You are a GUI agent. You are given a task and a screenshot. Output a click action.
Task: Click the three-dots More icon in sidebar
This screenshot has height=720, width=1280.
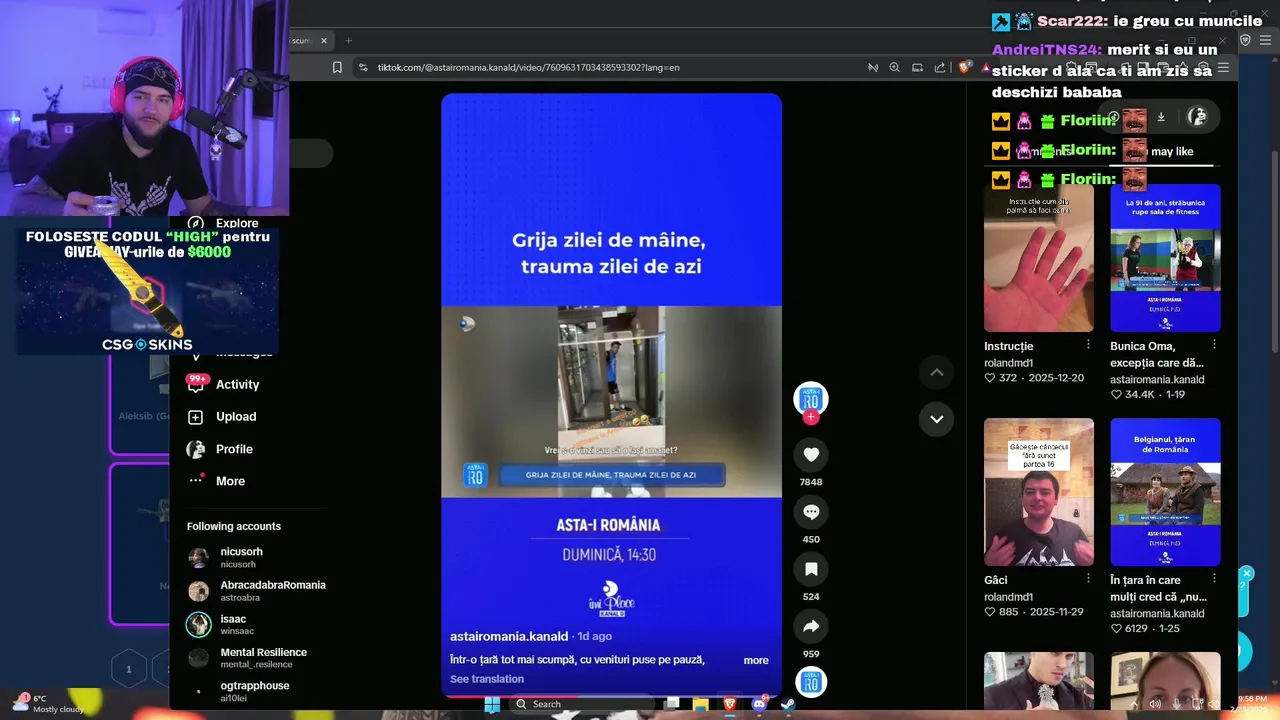196,481
